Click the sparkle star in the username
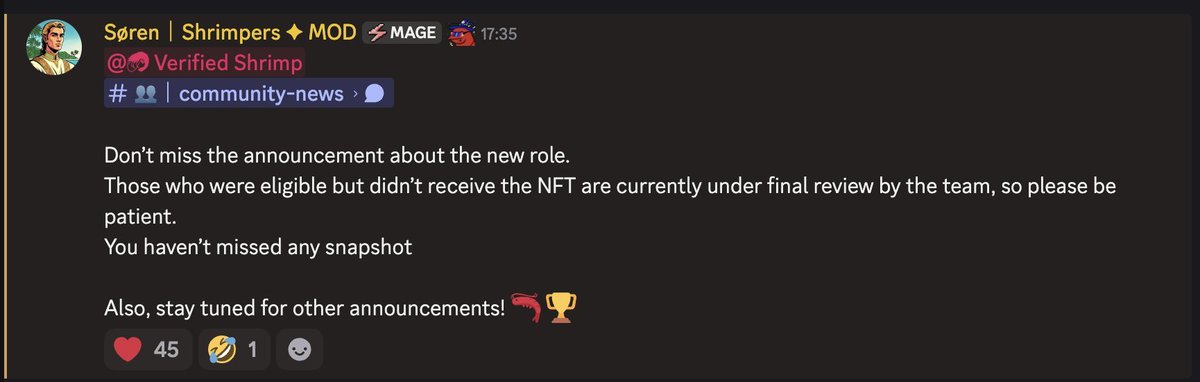This screenshot has width=1200, height=382. pyautogui.click(x=292, y=33)
